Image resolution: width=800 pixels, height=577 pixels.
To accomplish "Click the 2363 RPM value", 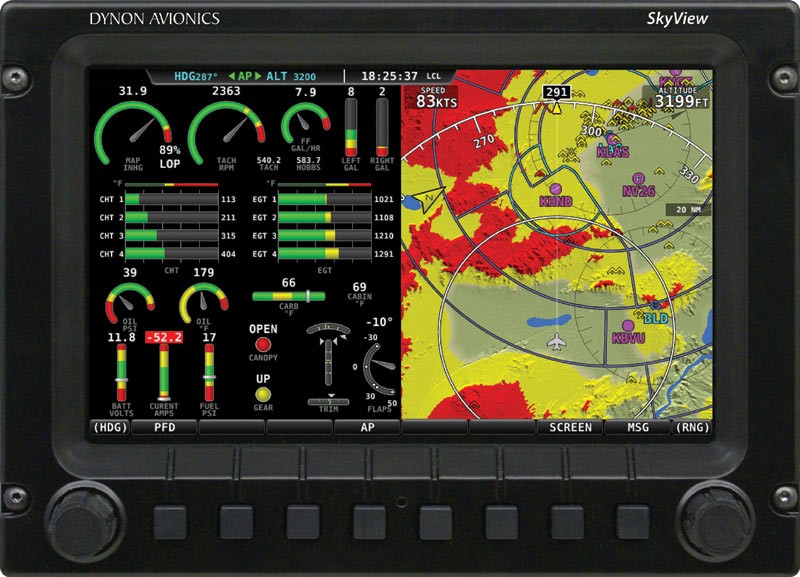I will [x=226, y=91].
